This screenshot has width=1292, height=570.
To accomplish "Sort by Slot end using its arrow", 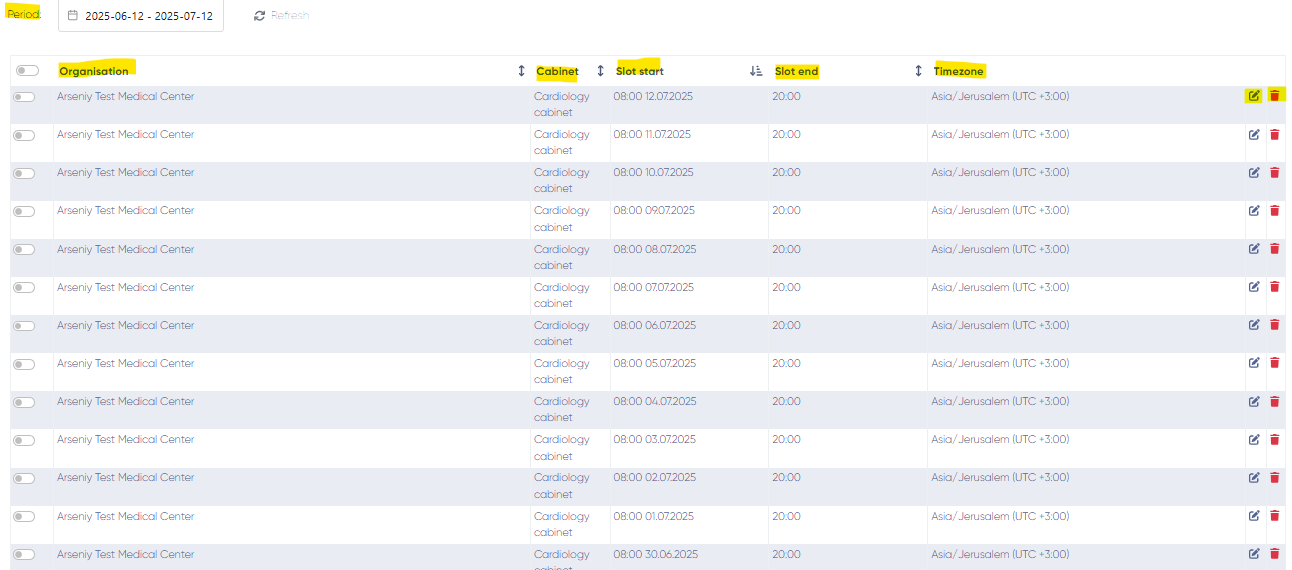I will [x=918, y=71].
